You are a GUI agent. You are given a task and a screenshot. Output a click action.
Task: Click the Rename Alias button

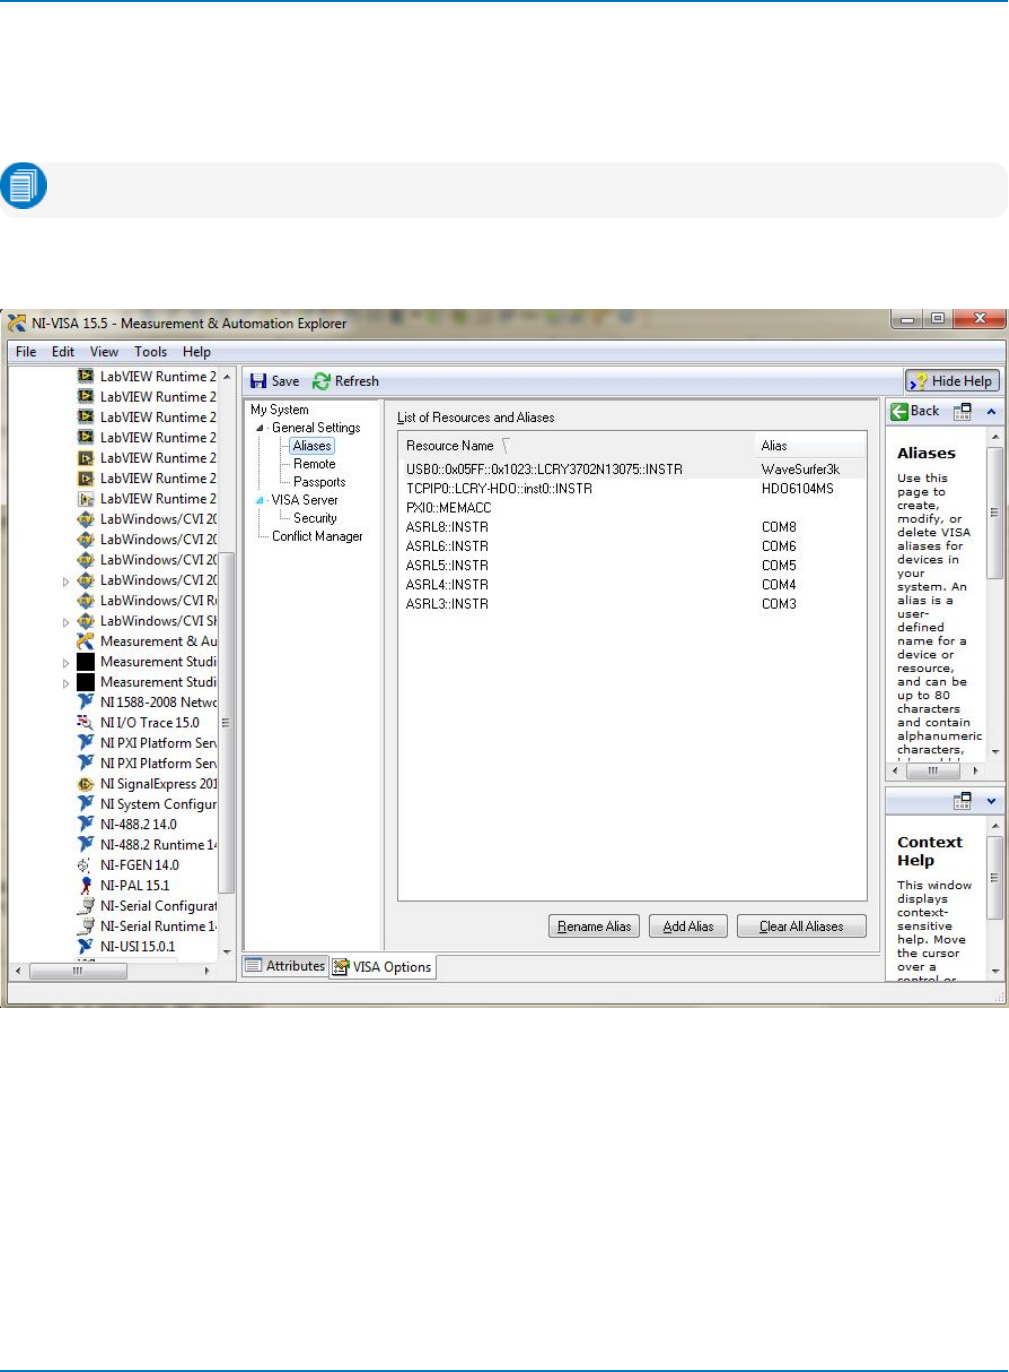[594, 926]
